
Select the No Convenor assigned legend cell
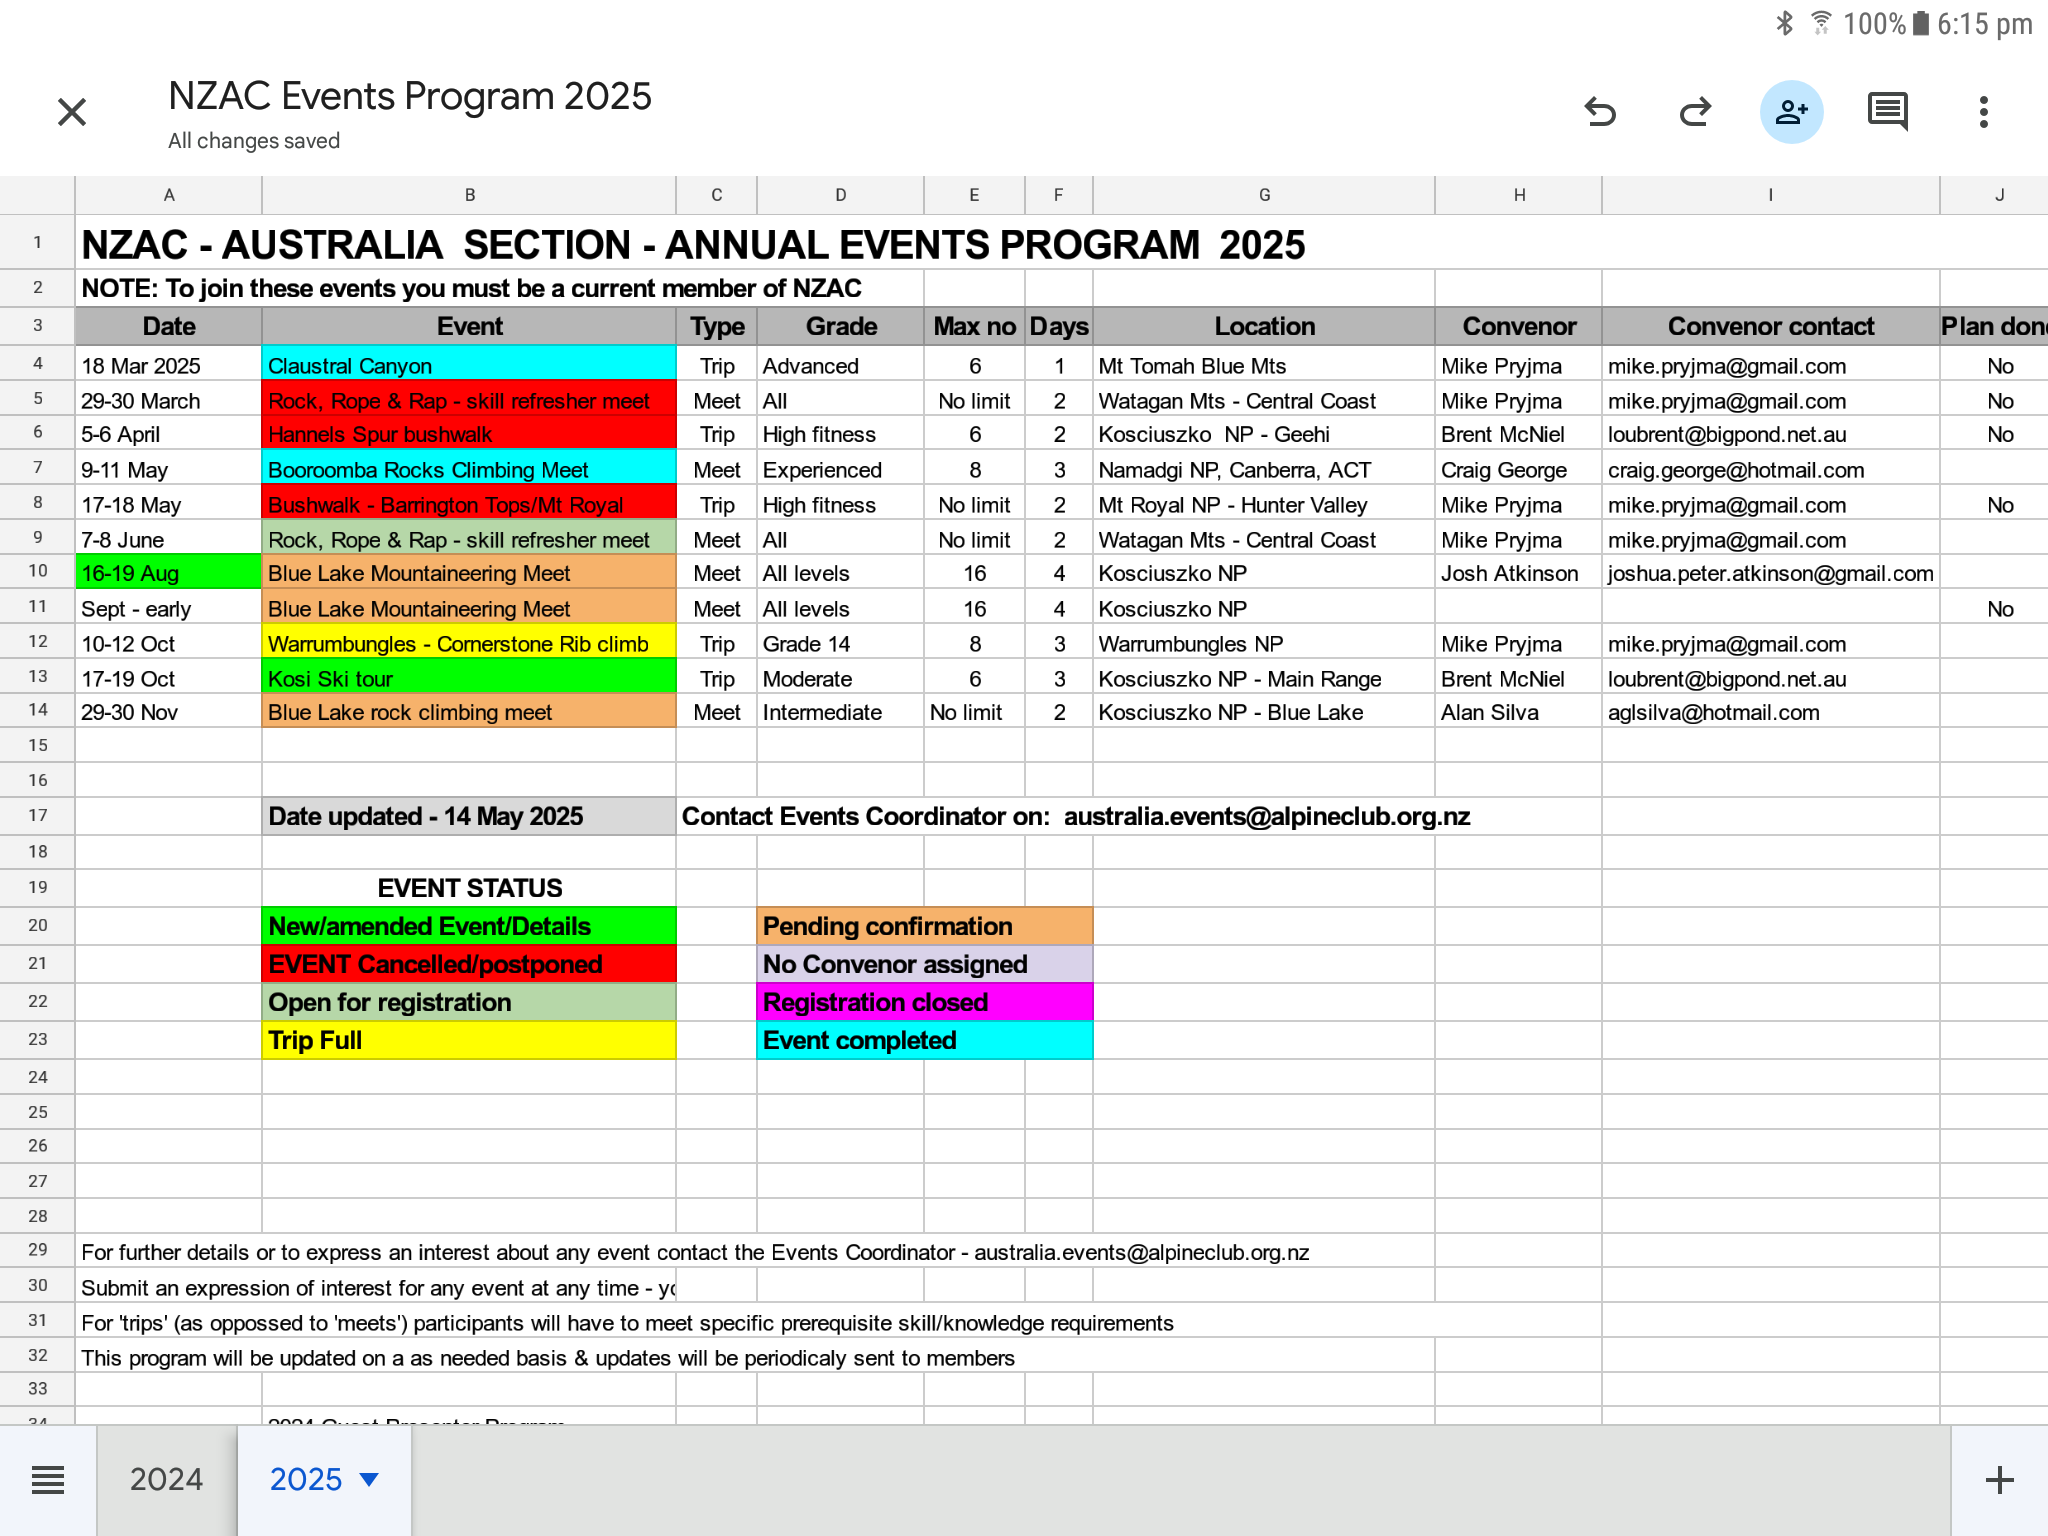[925, 964]
